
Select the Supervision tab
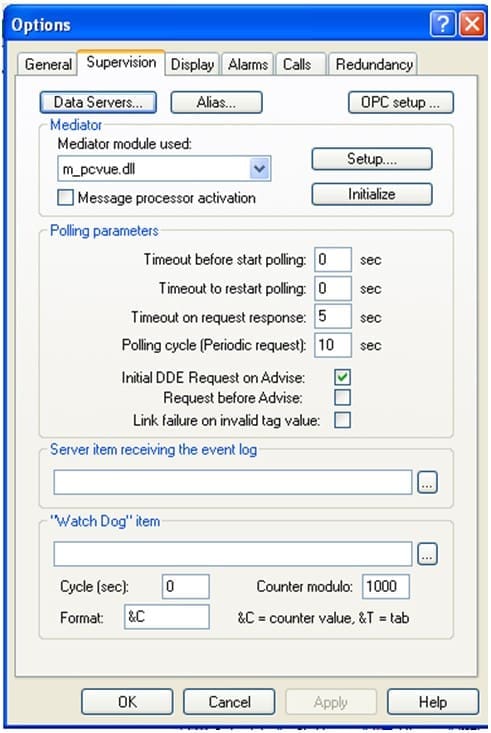[x=121, y=62]
